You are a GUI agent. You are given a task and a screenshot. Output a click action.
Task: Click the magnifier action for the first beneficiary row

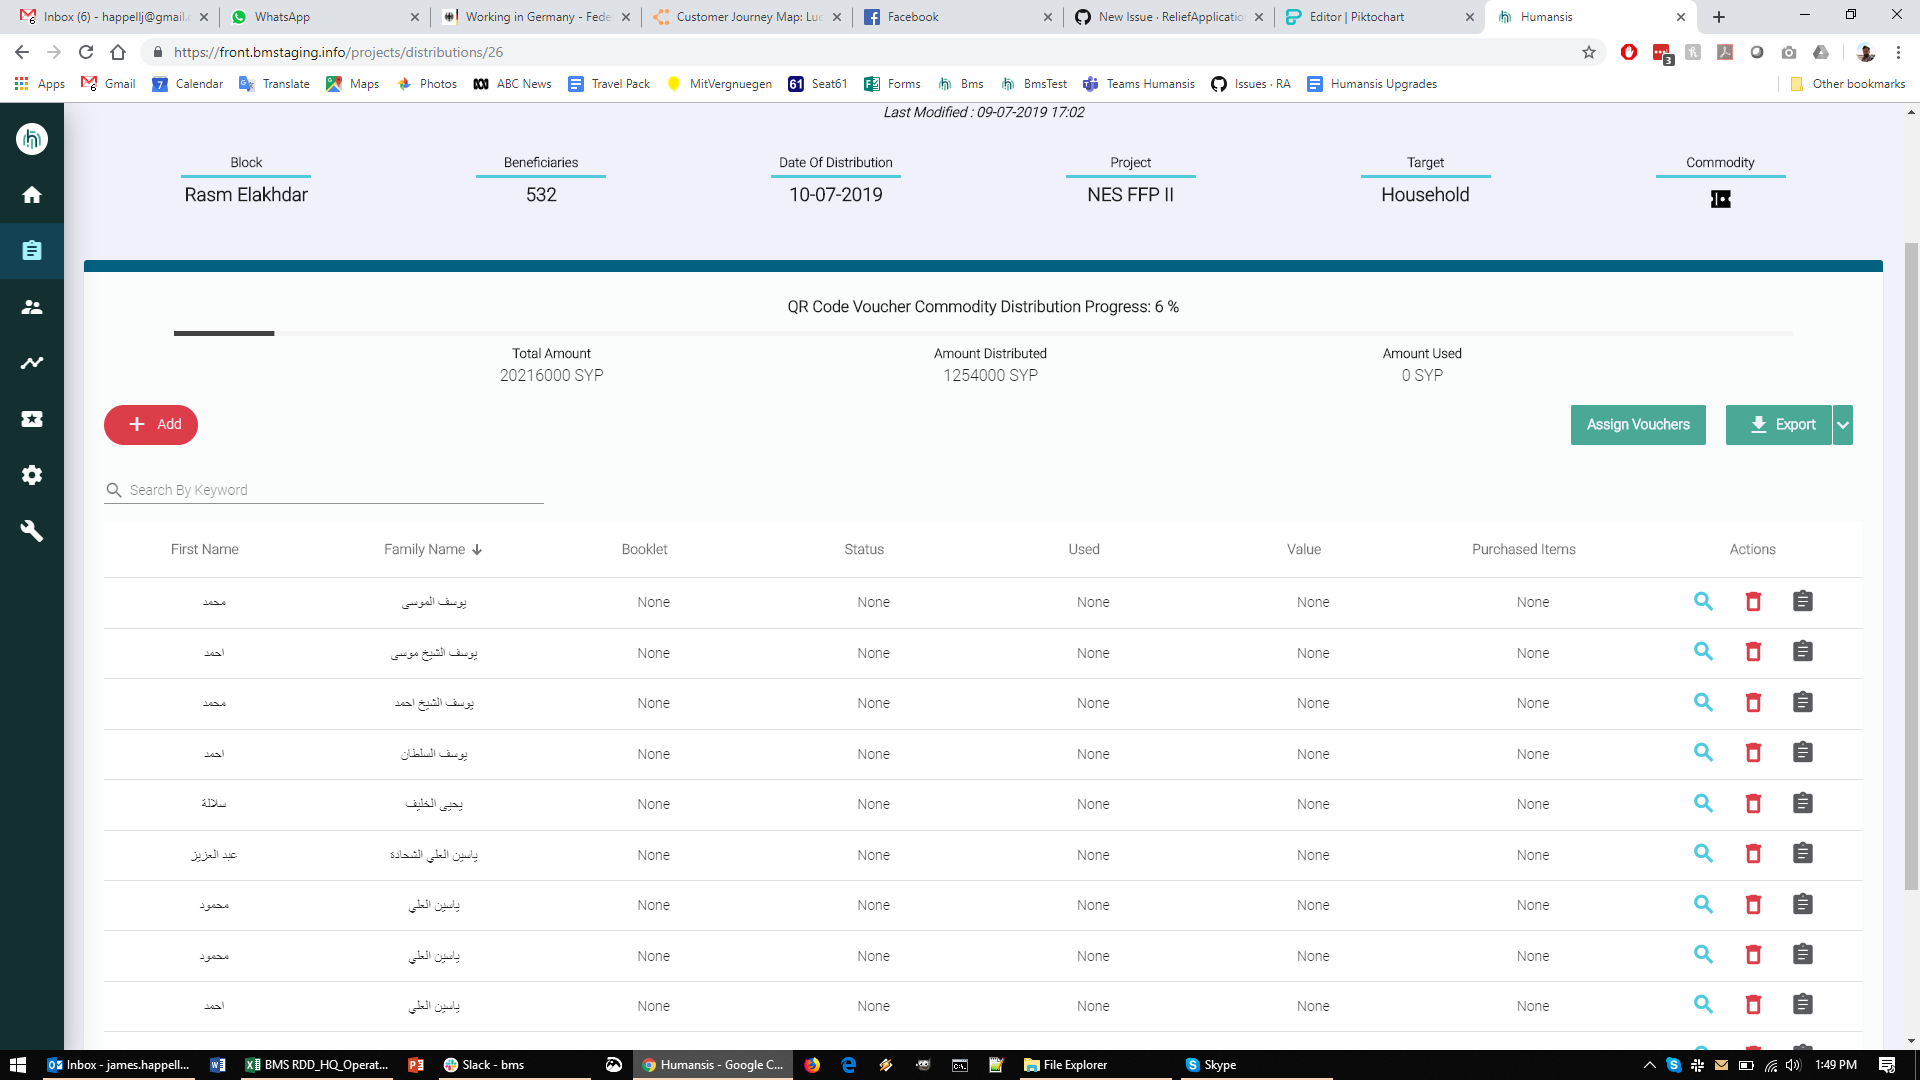pos(1704,601)
